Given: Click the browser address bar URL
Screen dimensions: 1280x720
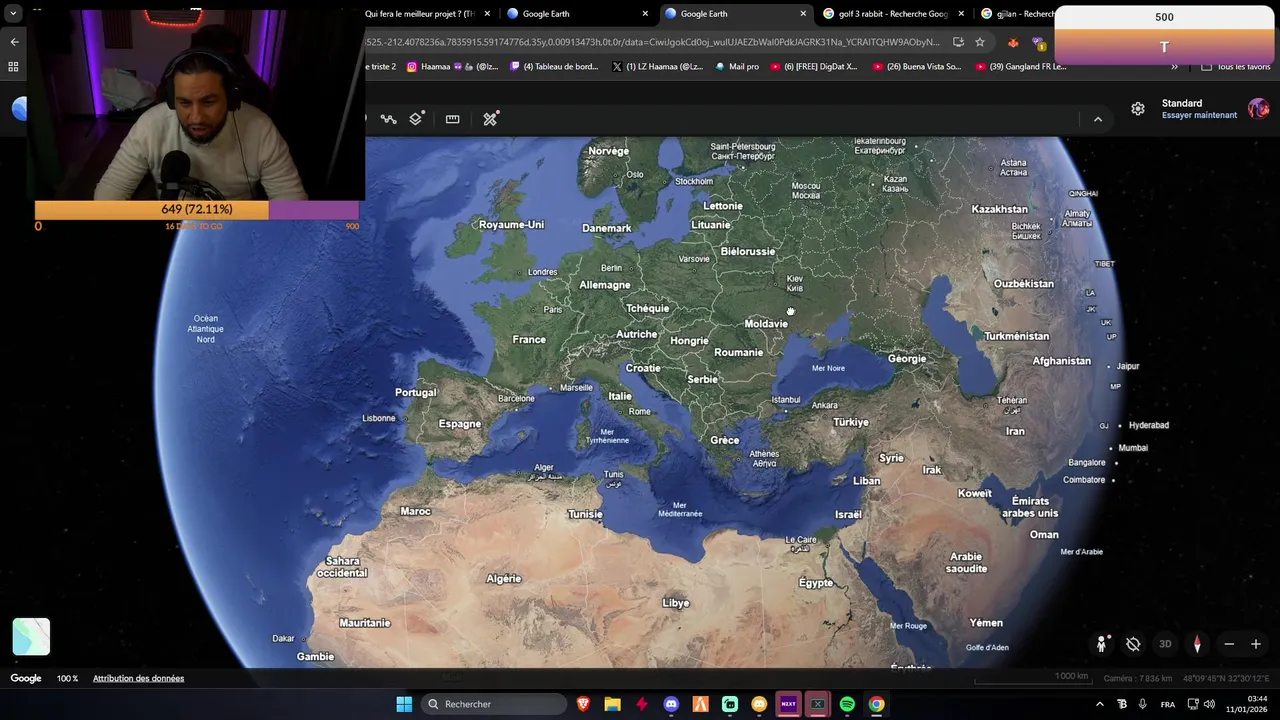Looking at the screenshot, I should click(x=652, y=42).
